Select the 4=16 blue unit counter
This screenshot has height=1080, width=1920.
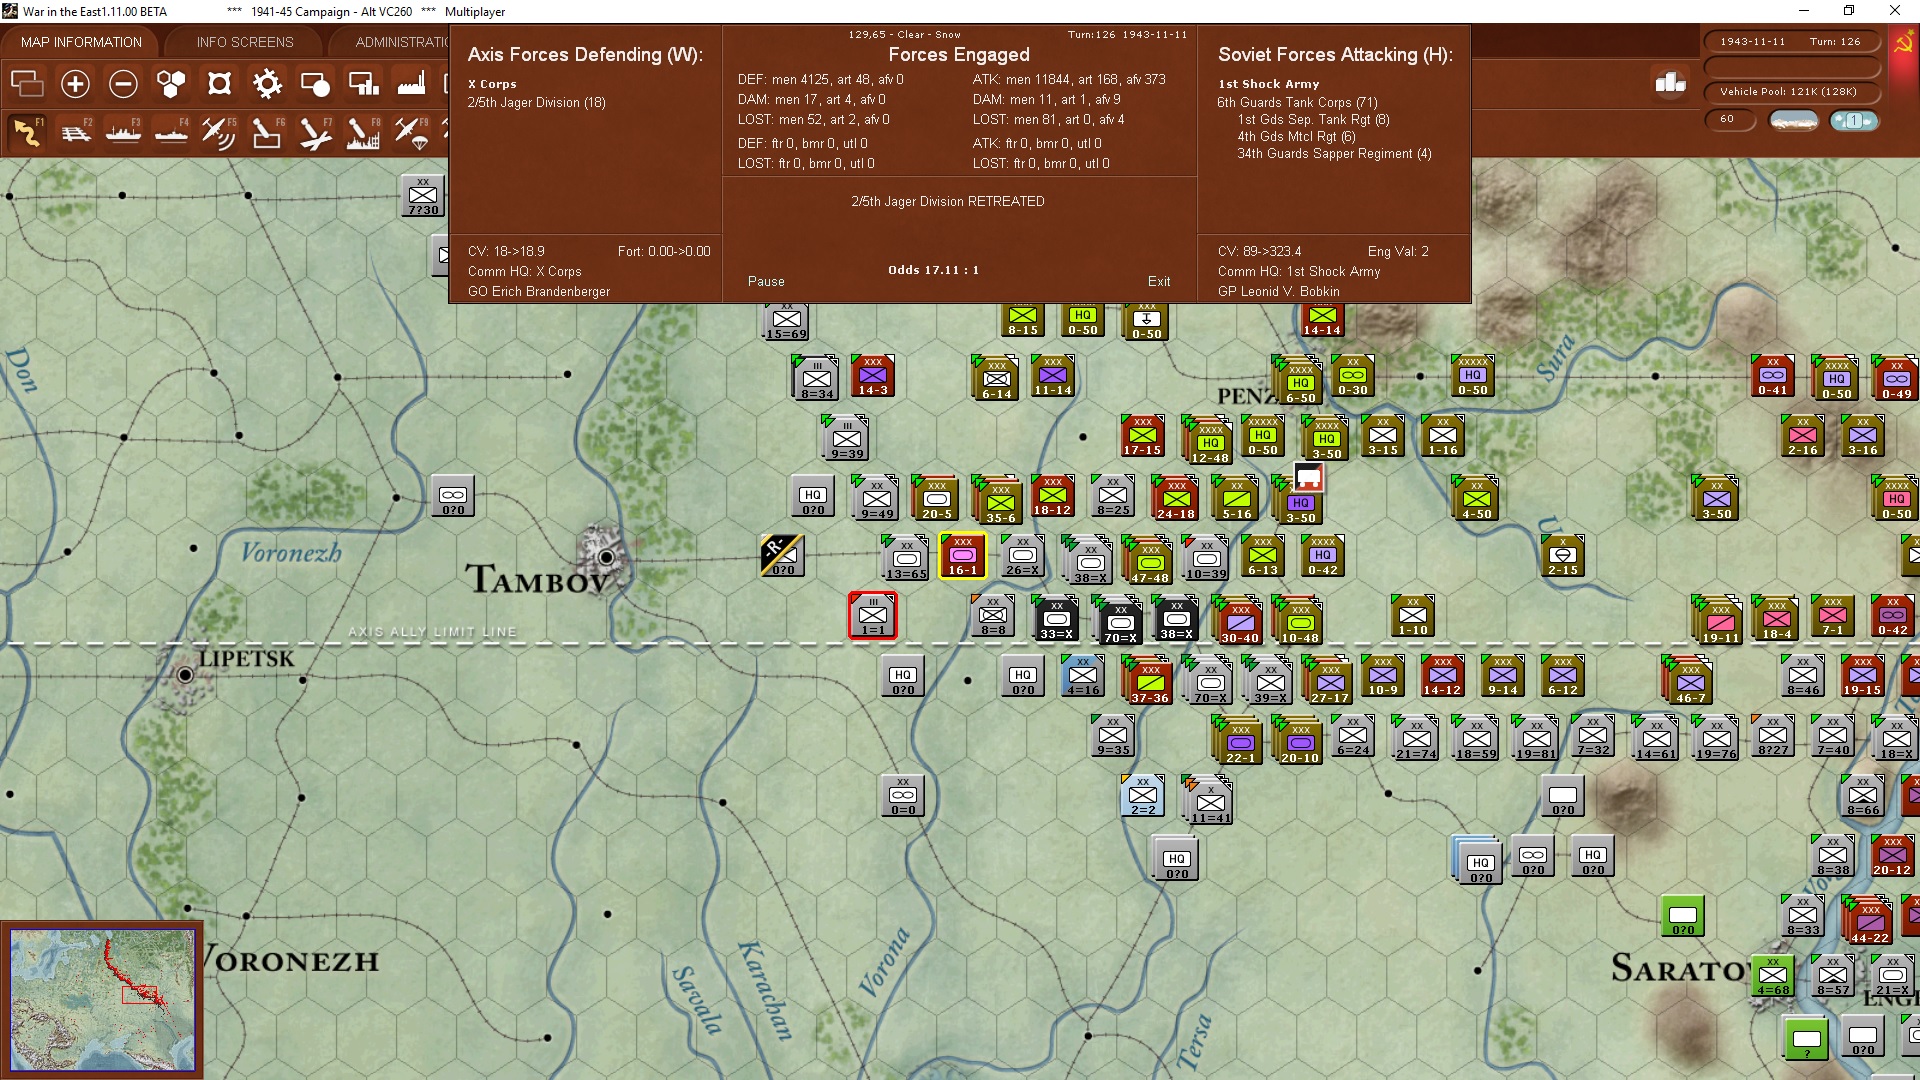point(1083,676)
